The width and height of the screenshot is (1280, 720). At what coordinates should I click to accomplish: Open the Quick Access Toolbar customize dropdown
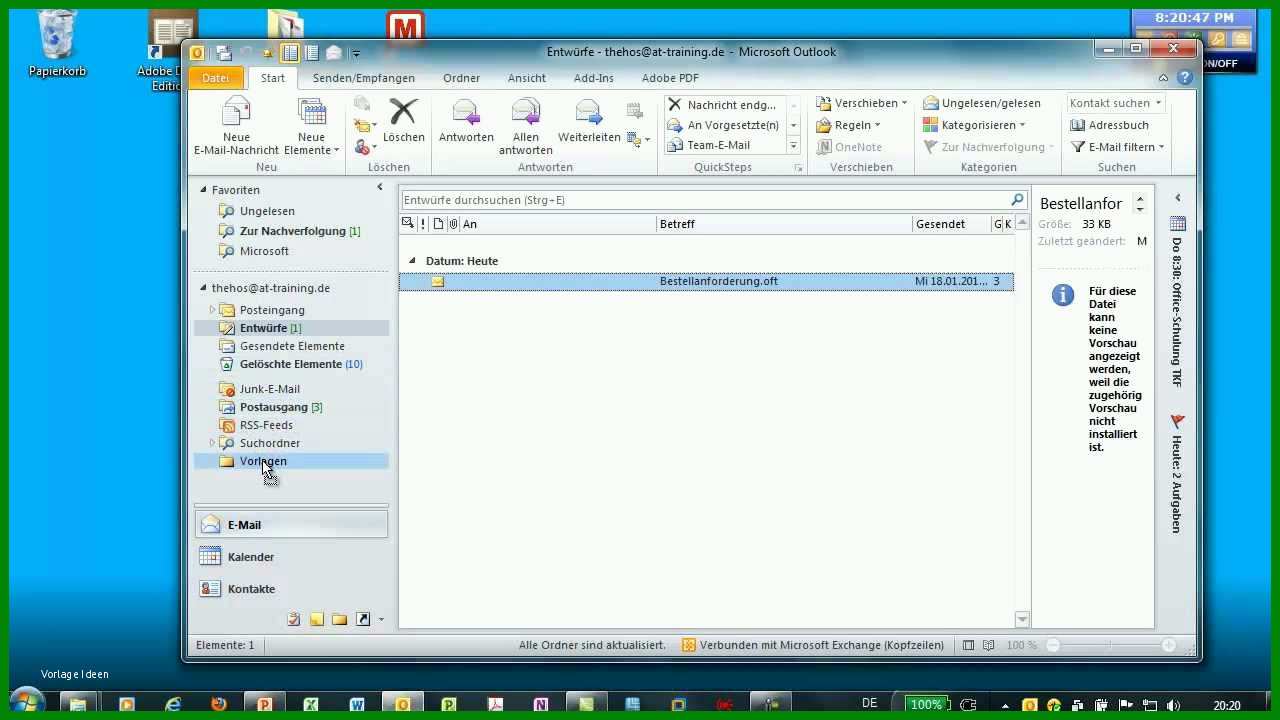355,54
